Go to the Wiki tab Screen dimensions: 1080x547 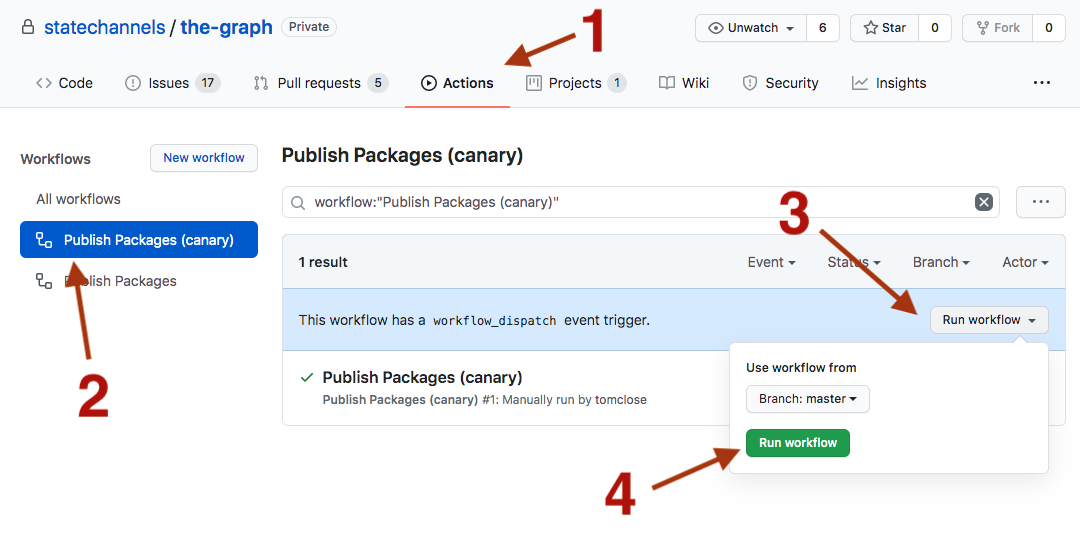point(684,83)
